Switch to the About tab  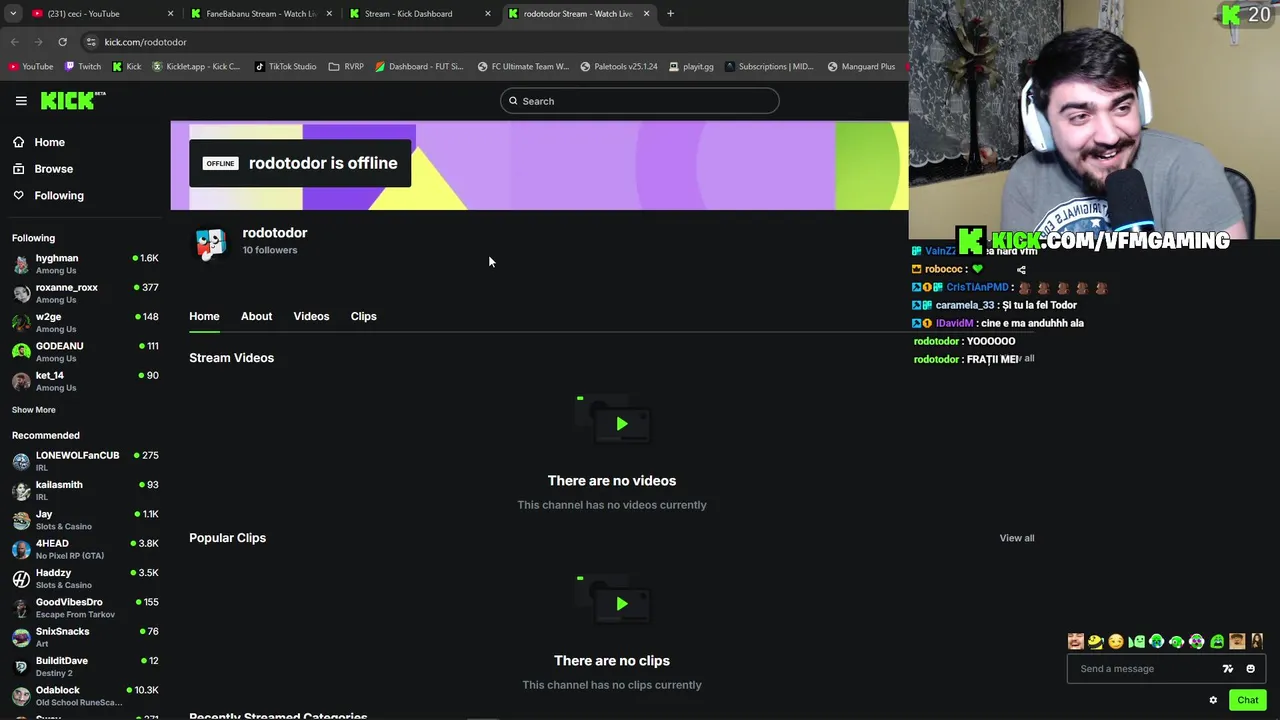point(256,316)
